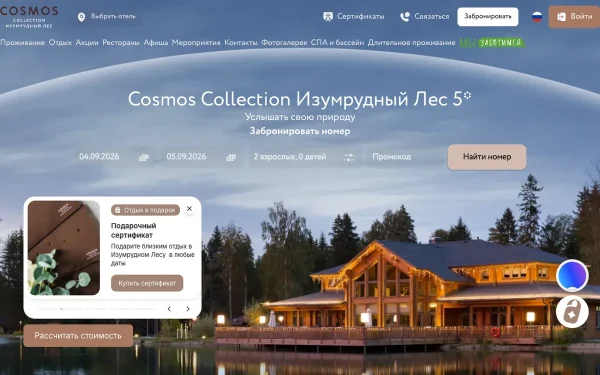Open the Длительное проживание menu item
This screenshot has height=375, width=600.
411,42
